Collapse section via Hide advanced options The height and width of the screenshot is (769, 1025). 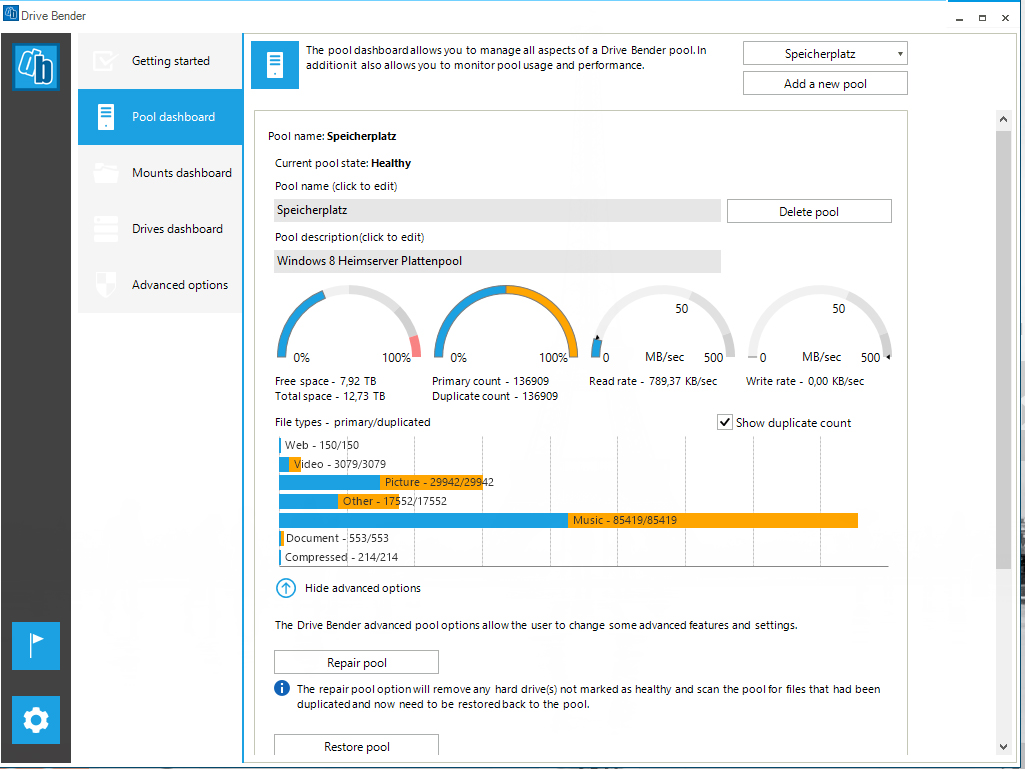point(363,589)
